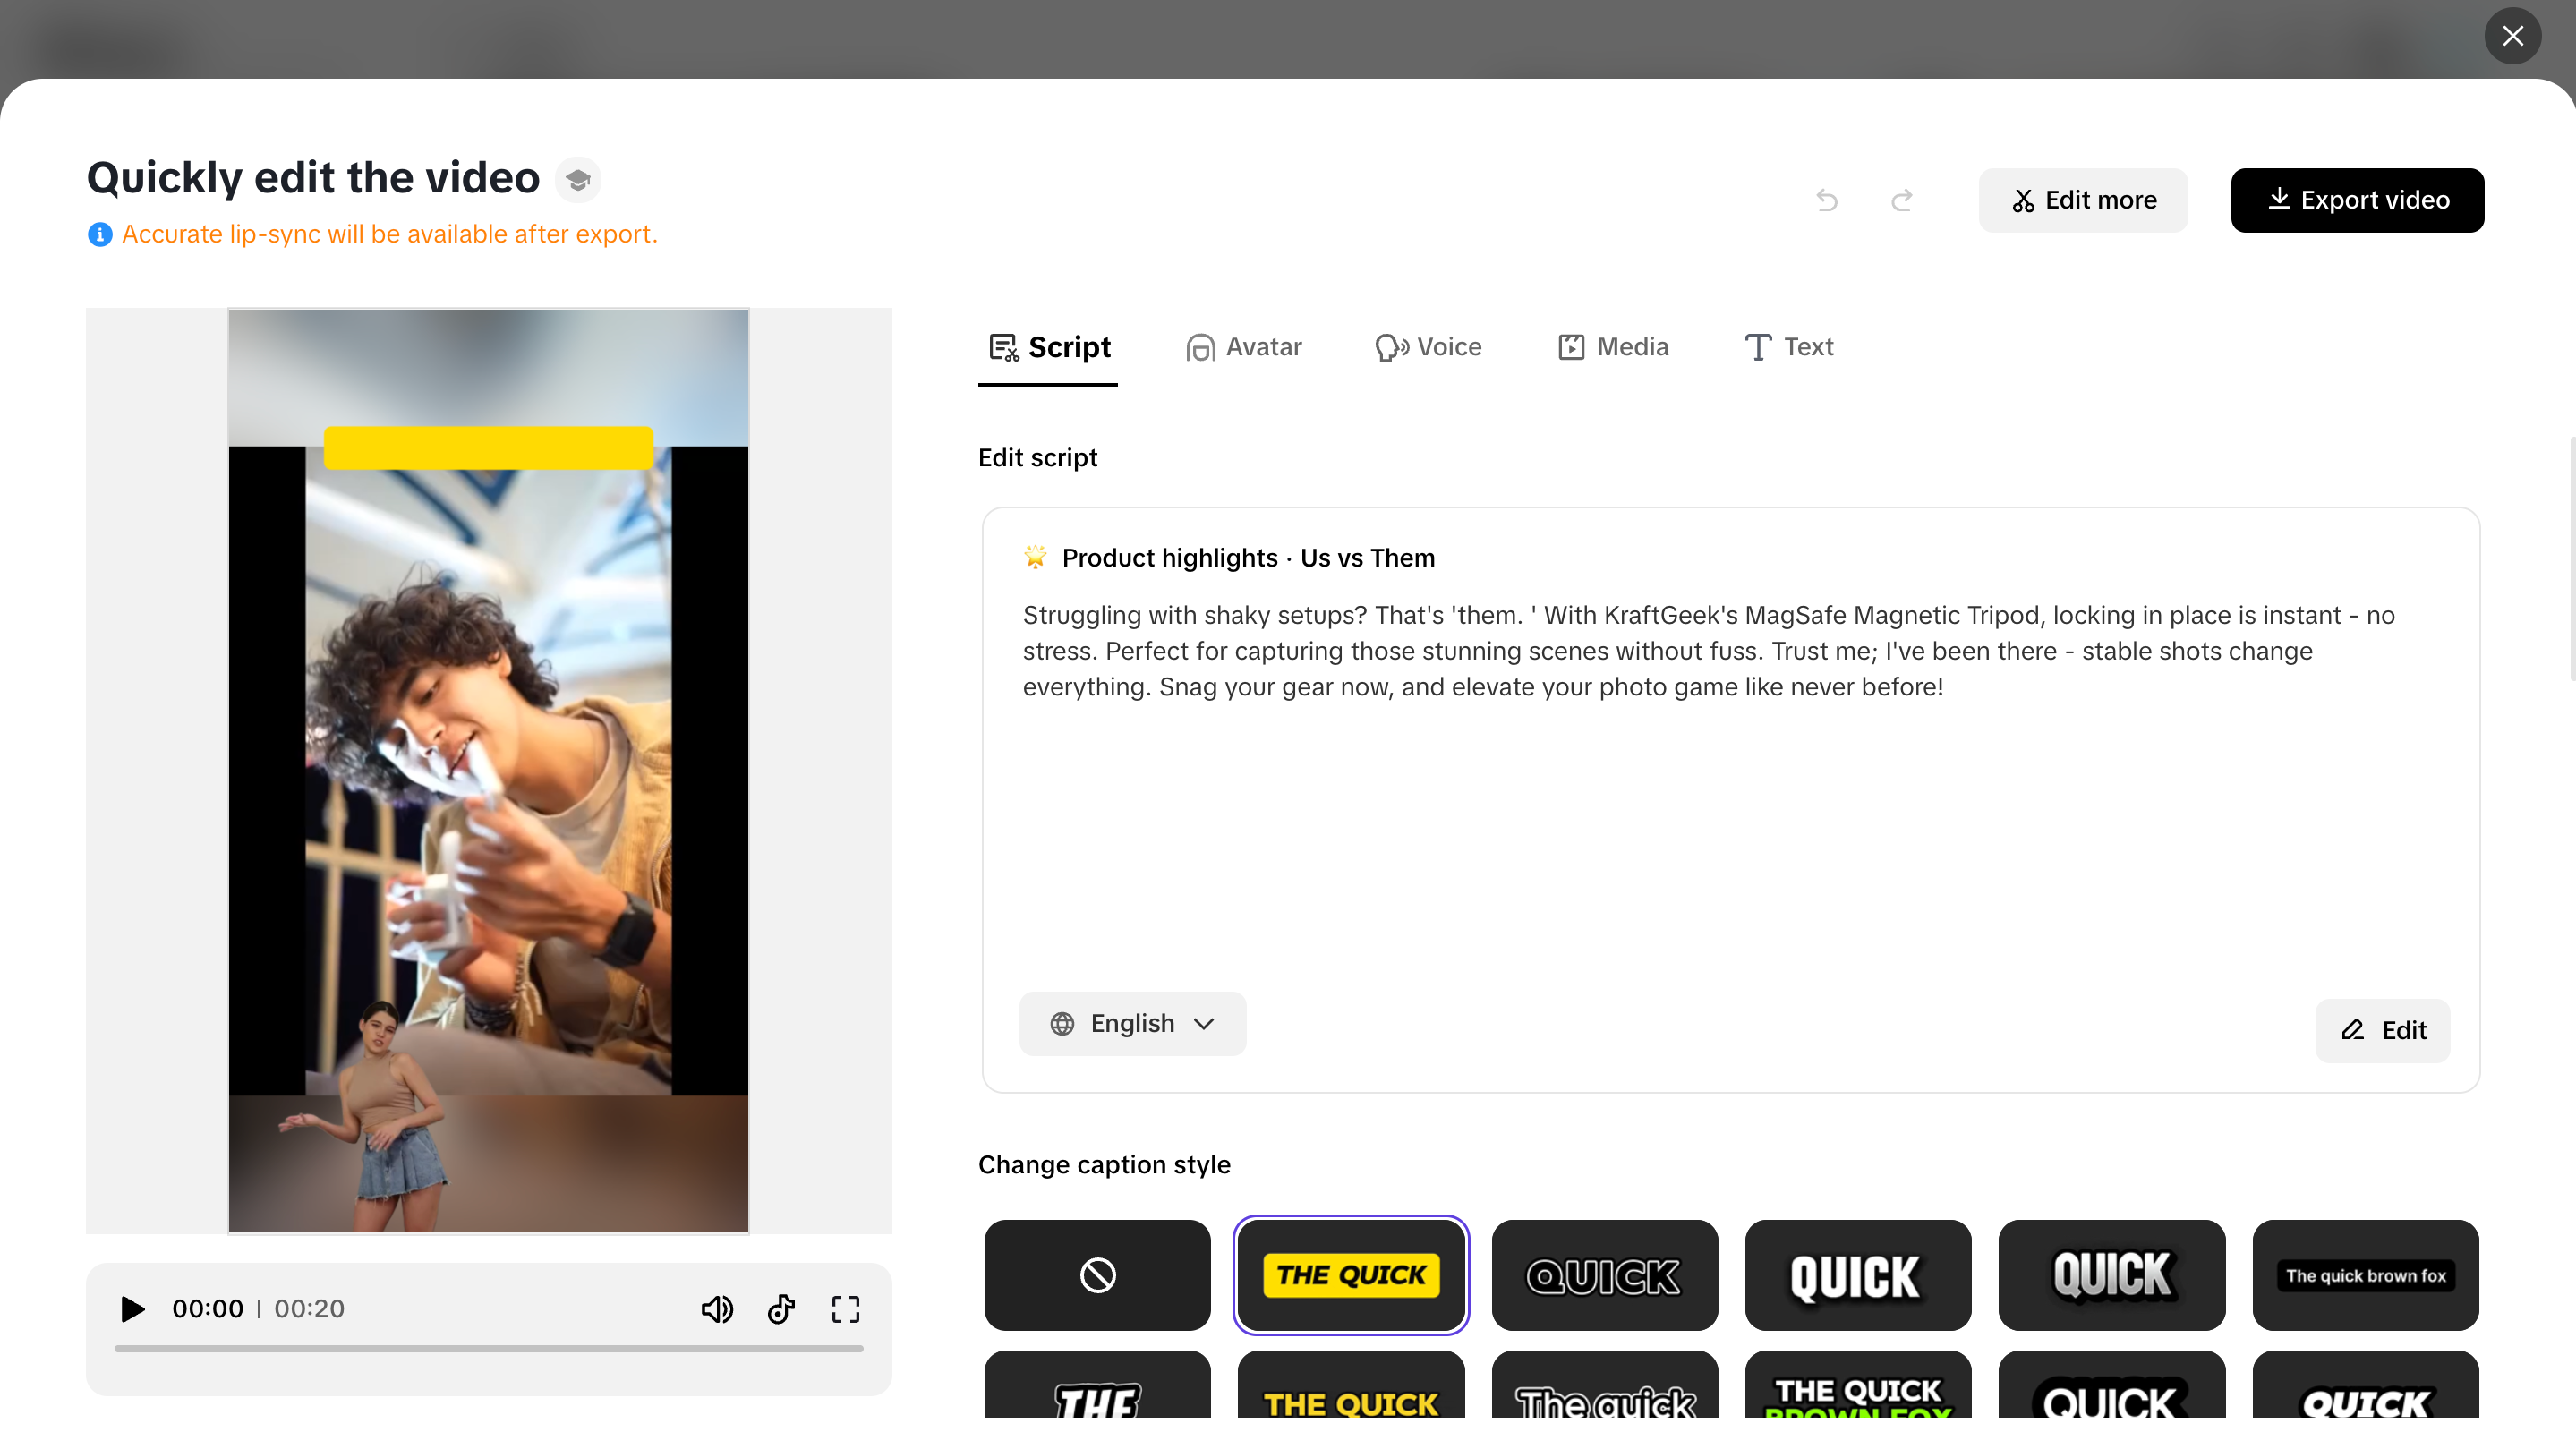Switch to the Voice tab
The image size is (2576, 1432).
click(x=1427, y=347)
